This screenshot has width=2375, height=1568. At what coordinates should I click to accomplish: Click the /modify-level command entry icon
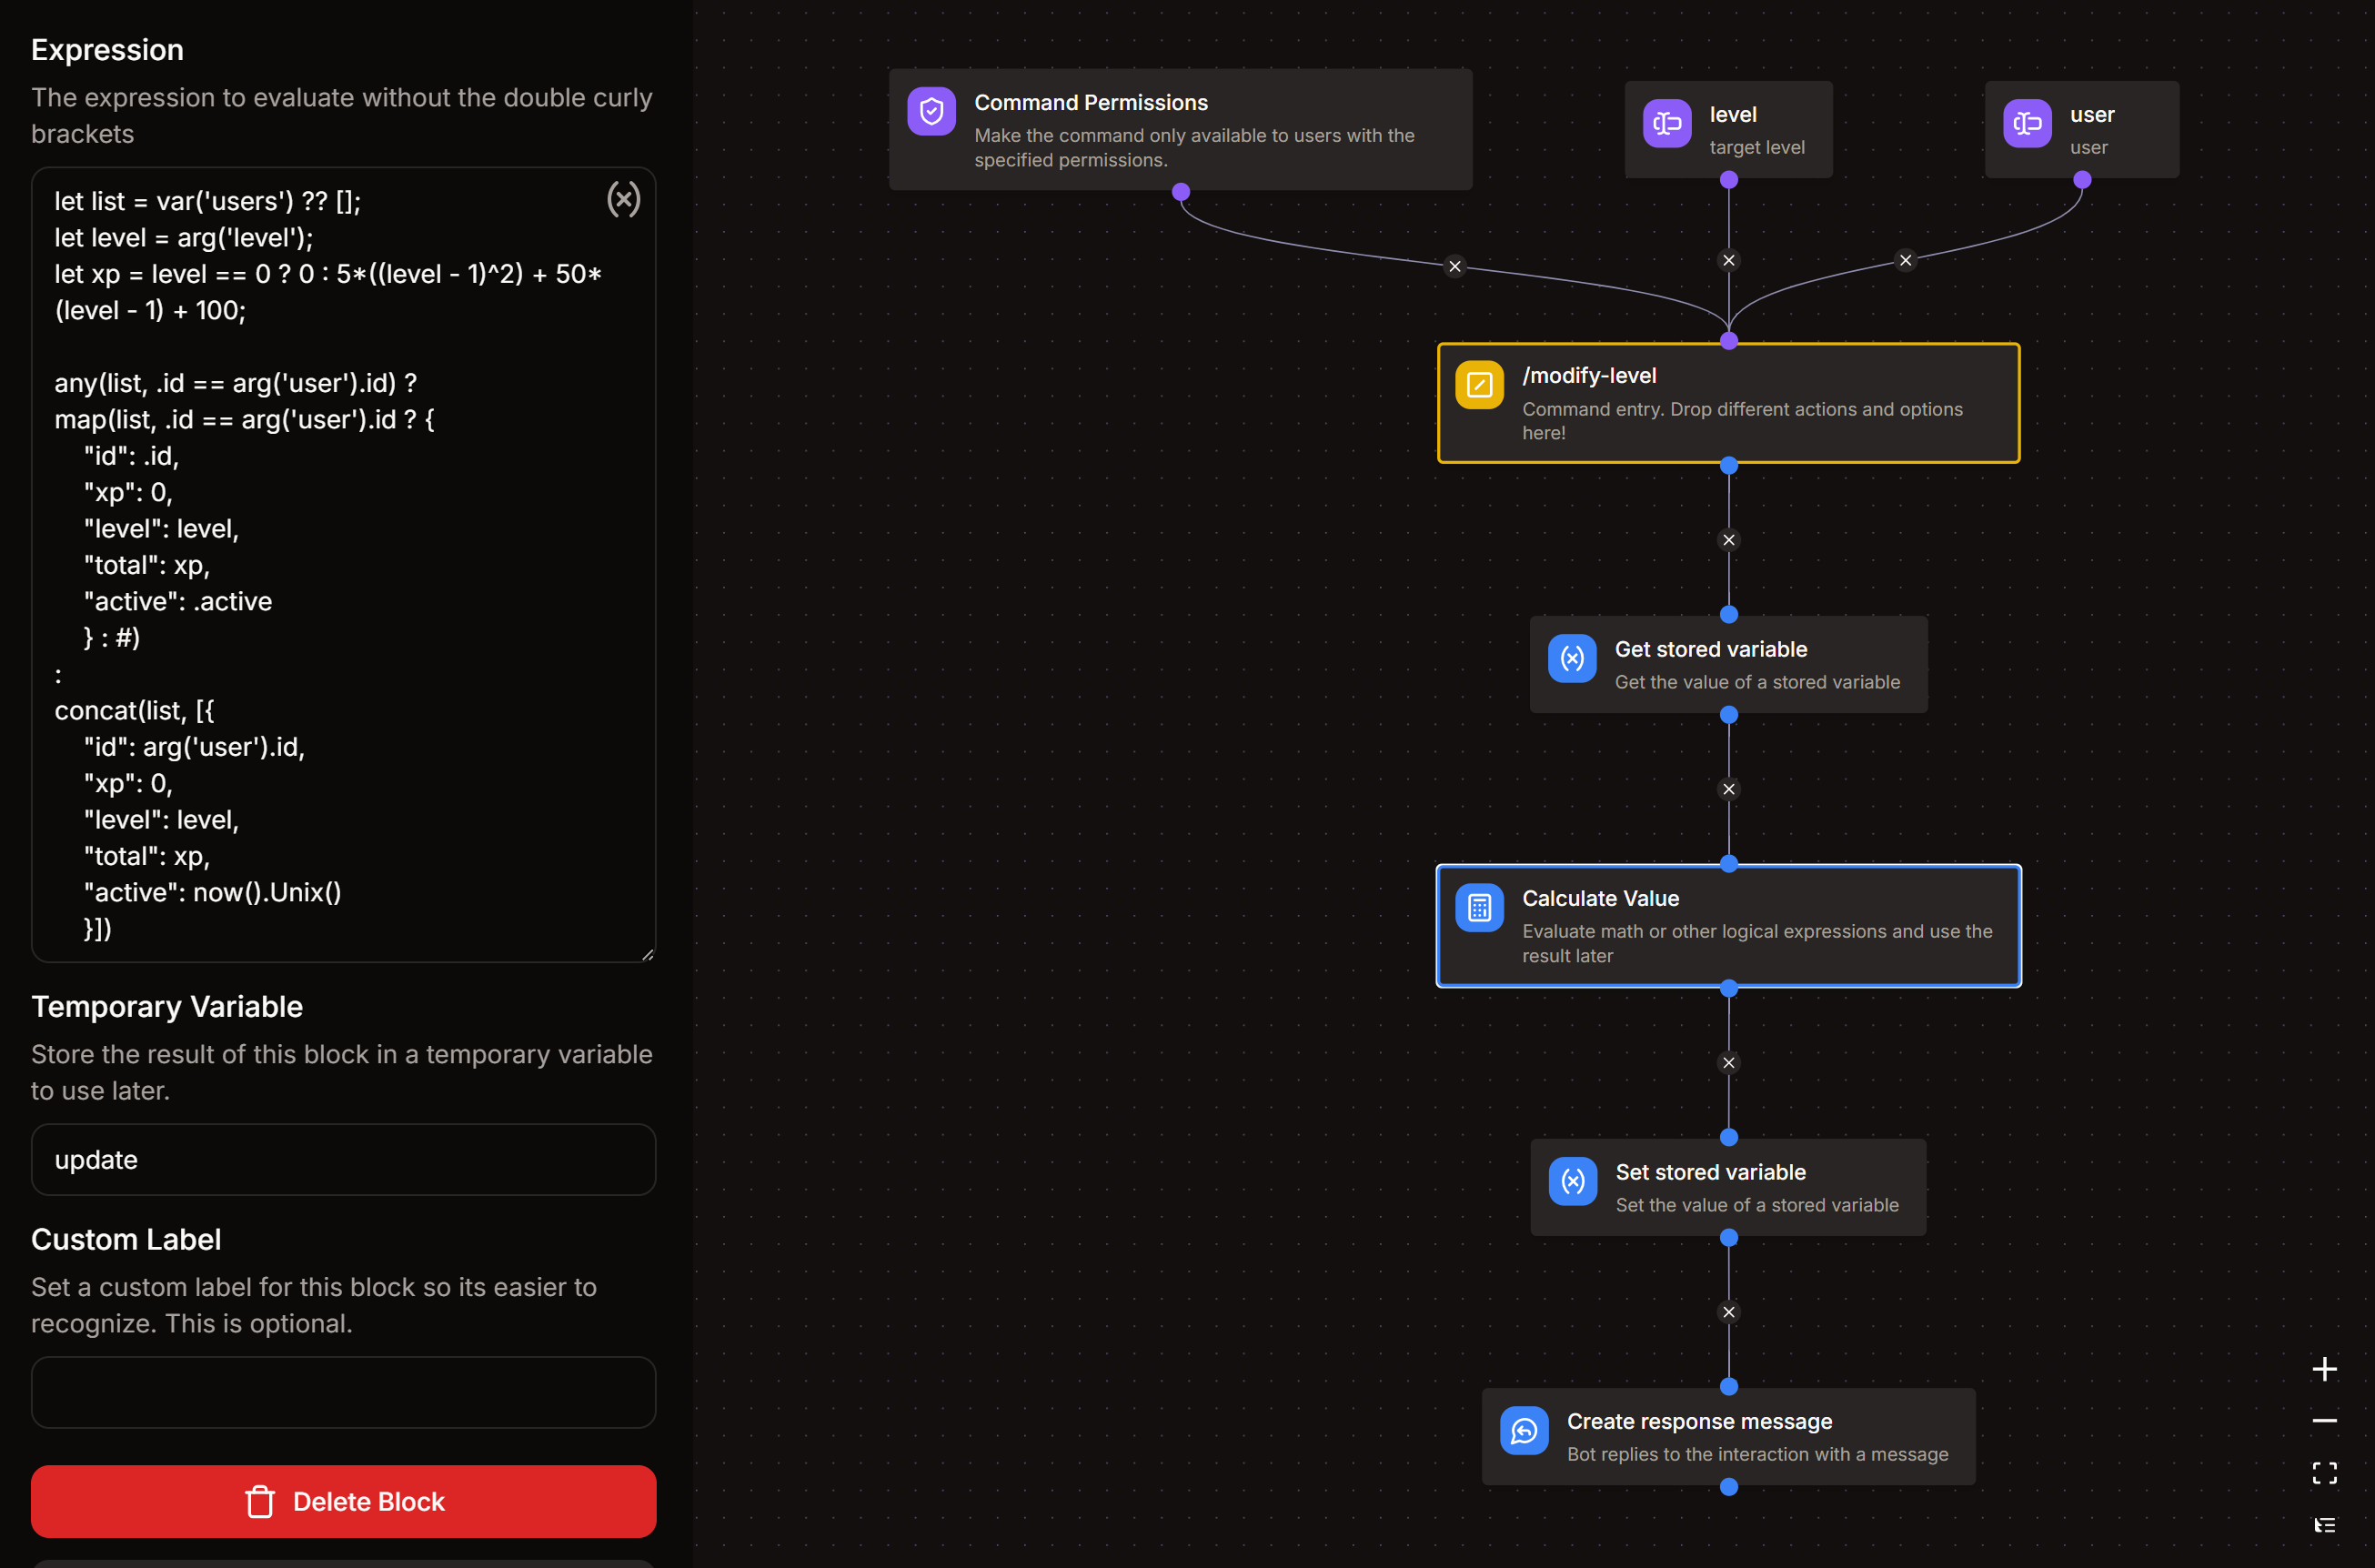click(x=1479, y=385)
